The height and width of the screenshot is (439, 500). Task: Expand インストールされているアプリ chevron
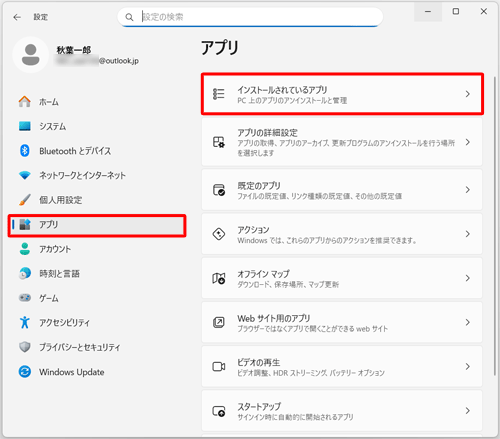point(468,94)
